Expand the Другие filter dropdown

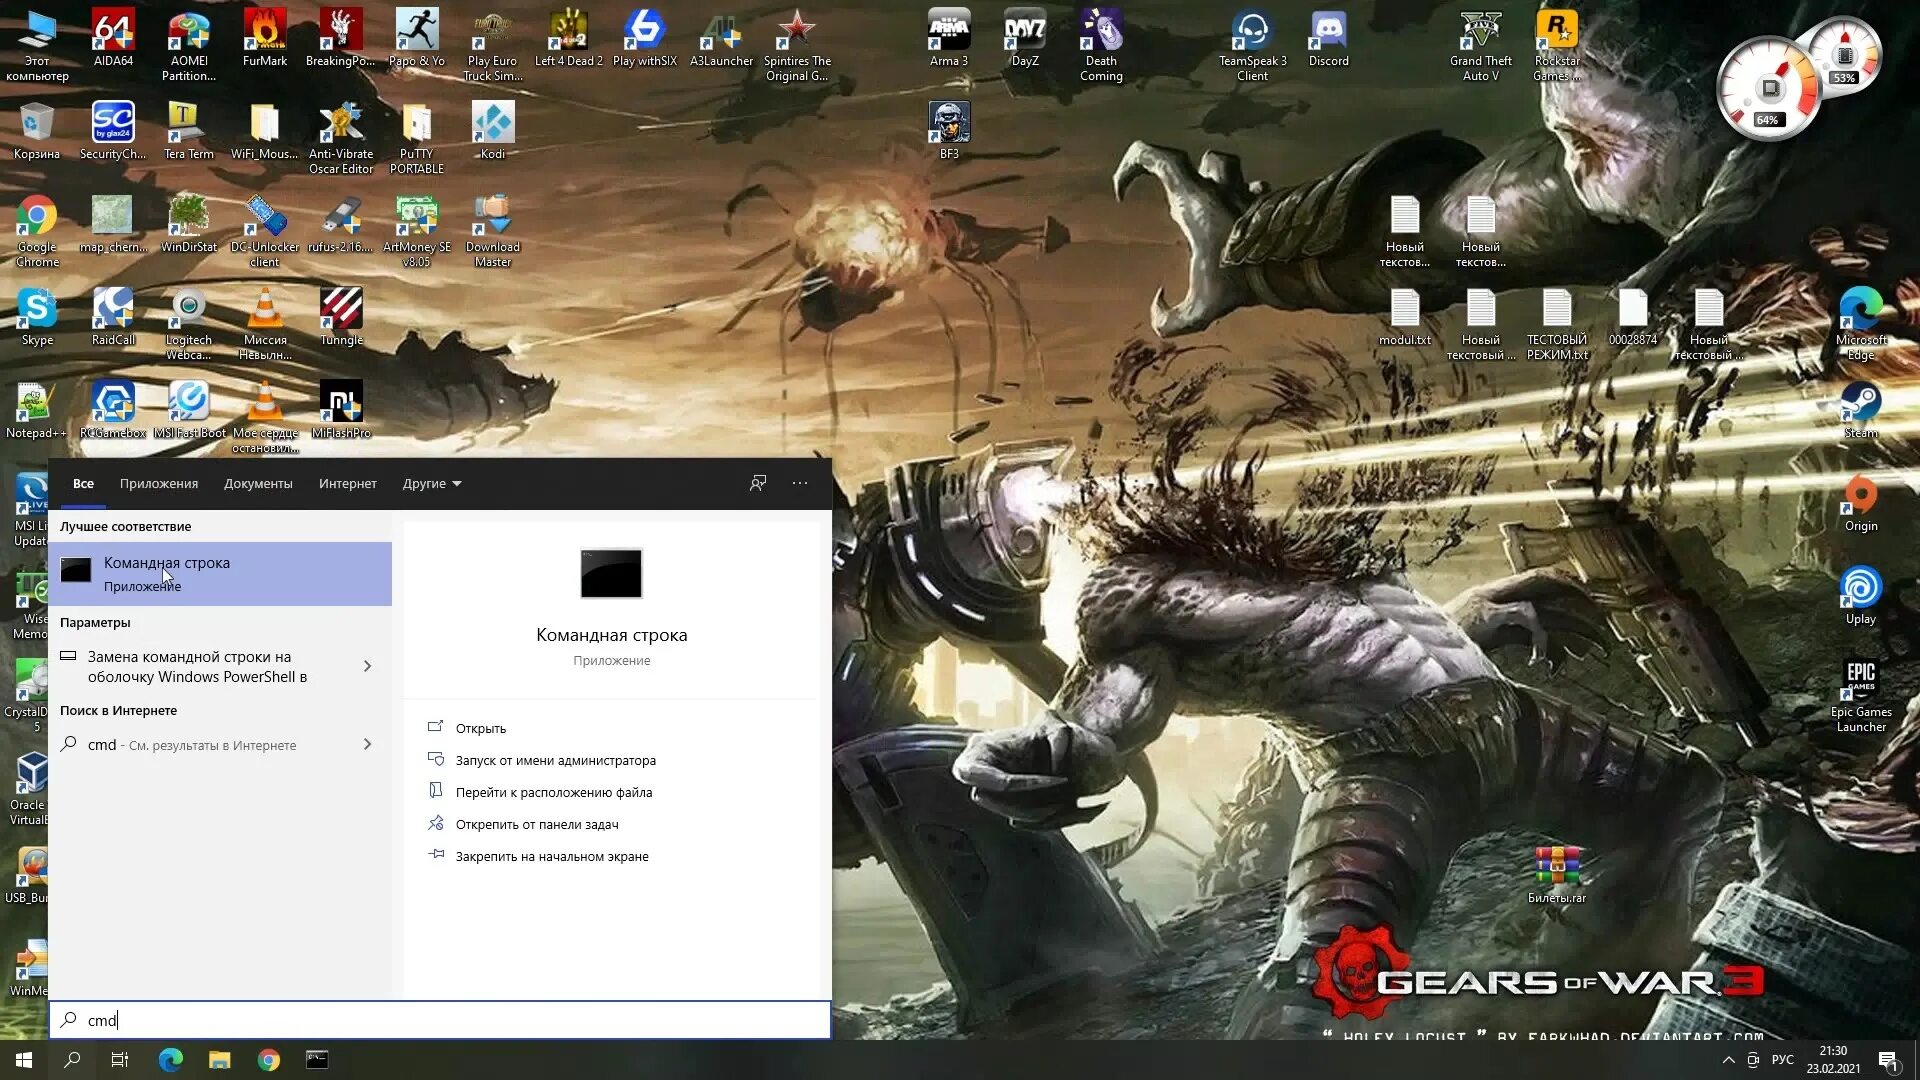pos(432,483)
